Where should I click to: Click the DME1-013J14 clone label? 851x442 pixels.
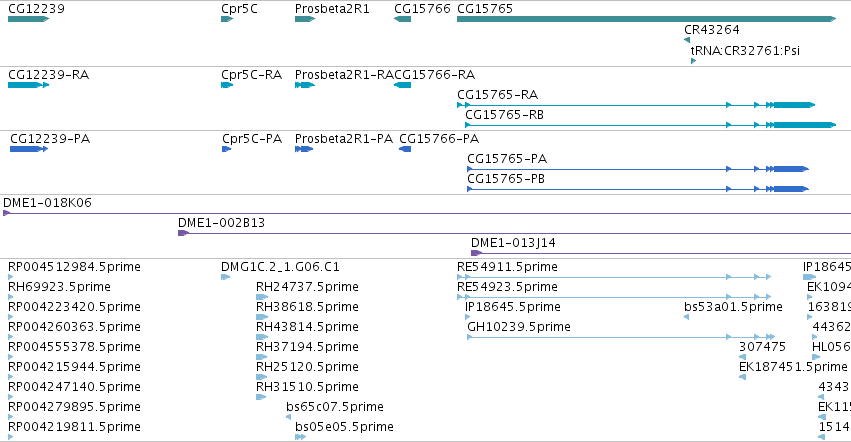coord(513,243)
